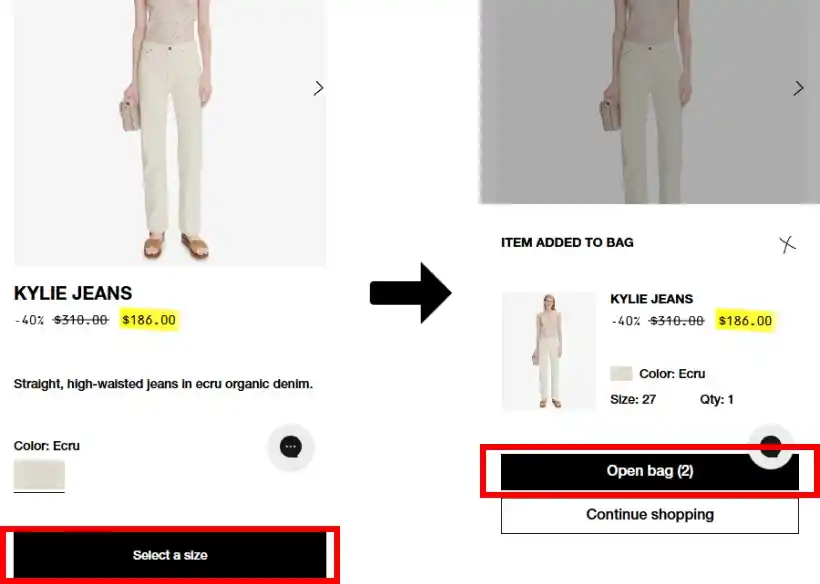Click the highlighted $186.00 price in bag panel
Viewport: 820px width, 584px height.
pos(745,321)
